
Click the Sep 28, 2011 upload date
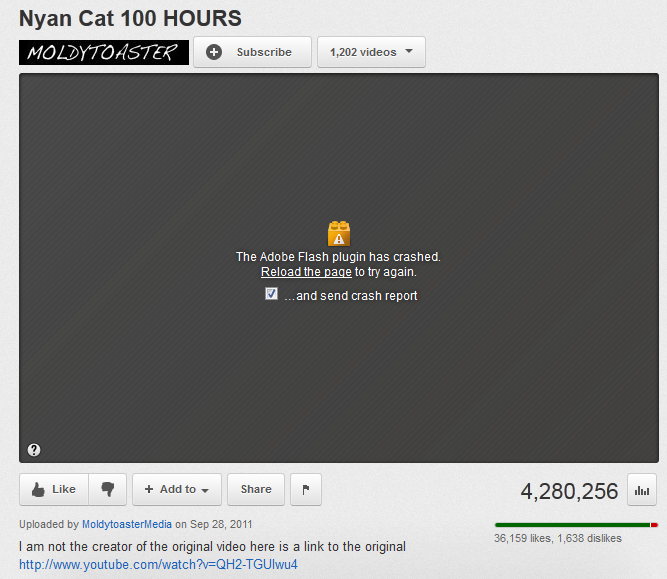point(221,524)
